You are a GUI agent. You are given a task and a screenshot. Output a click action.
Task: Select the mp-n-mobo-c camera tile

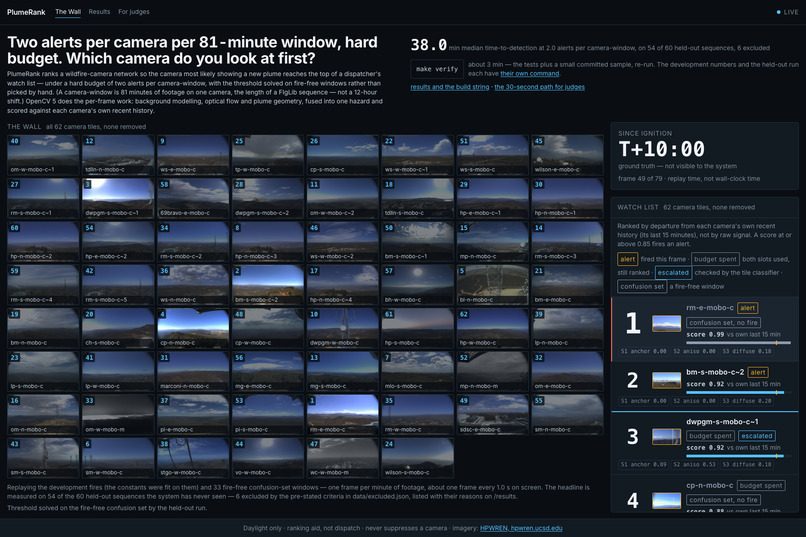[x=492, y=242]
